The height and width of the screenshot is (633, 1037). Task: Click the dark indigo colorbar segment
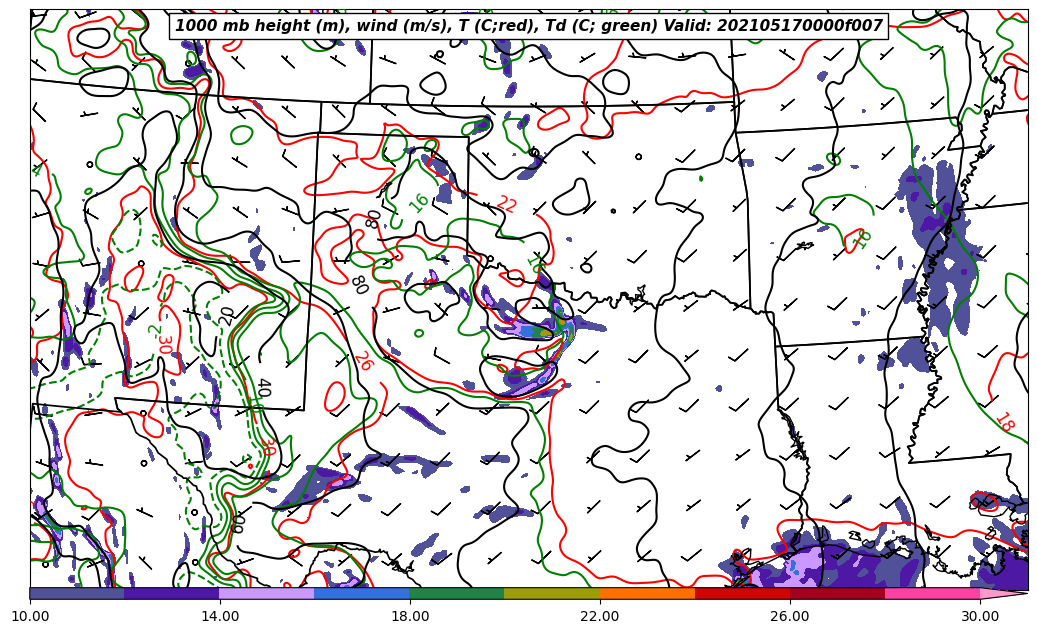pos(171,593)
